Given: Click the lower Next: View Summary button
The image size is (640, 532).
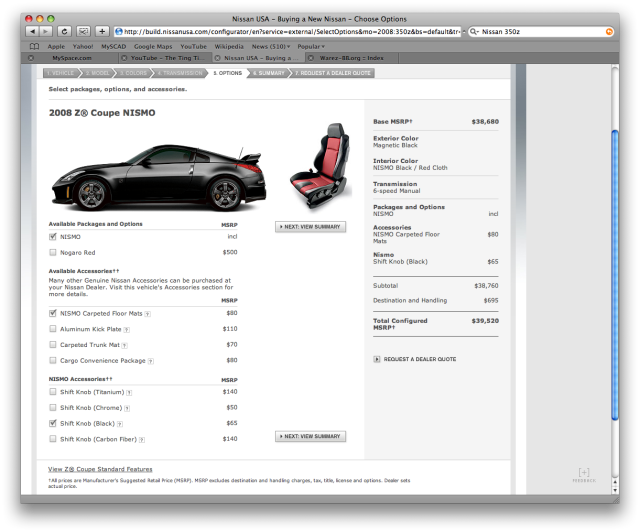Looking at the screenshot, I should click(x=311, y=436).
